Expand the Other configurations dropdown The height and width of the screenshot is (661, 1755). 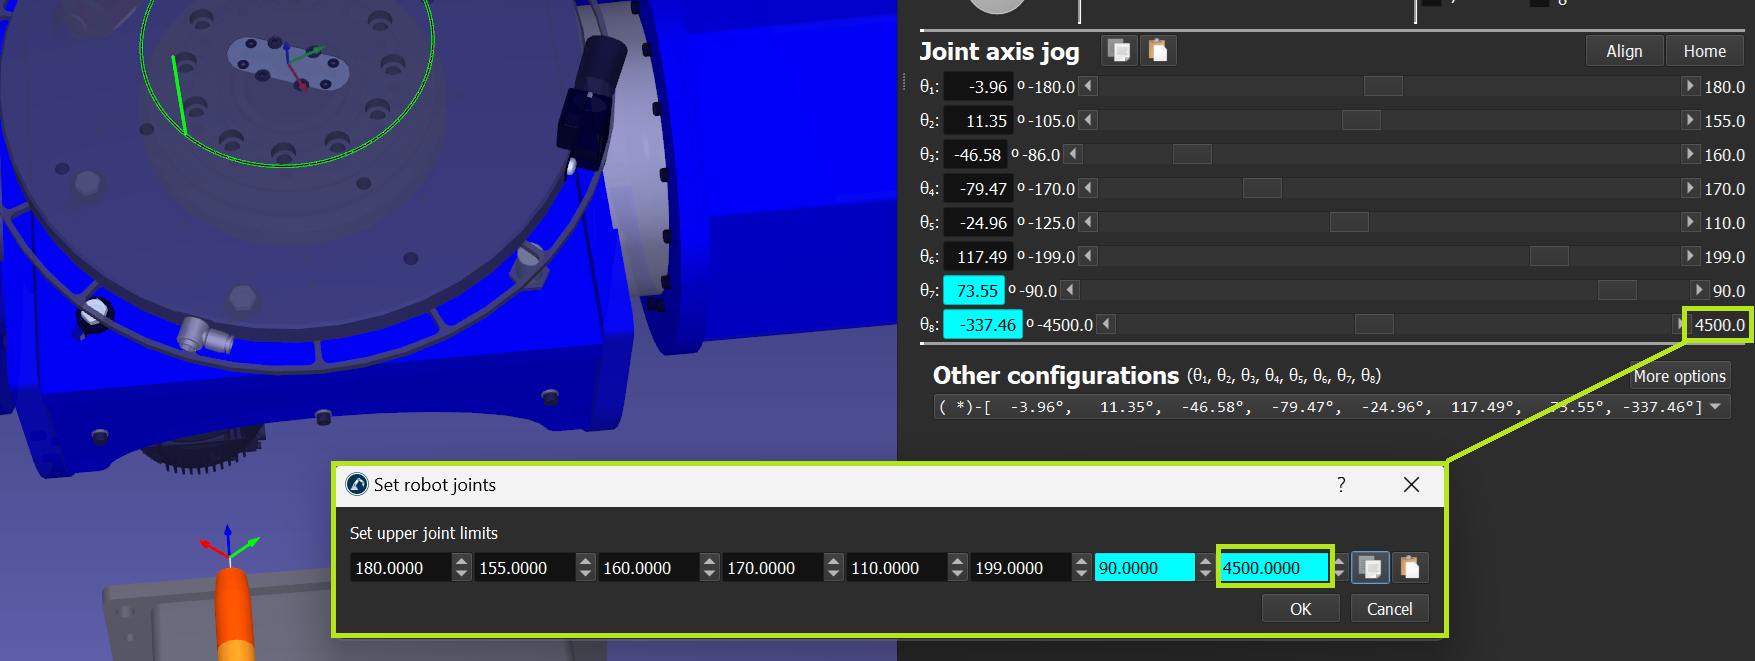pyautogui.click(x=1715, y=407)
